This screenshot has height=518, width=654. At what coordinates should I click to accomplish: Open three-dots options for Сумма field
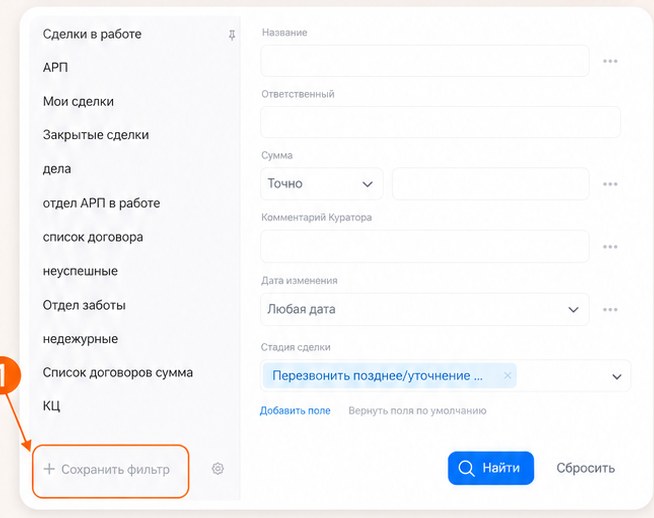click(610, 184)
